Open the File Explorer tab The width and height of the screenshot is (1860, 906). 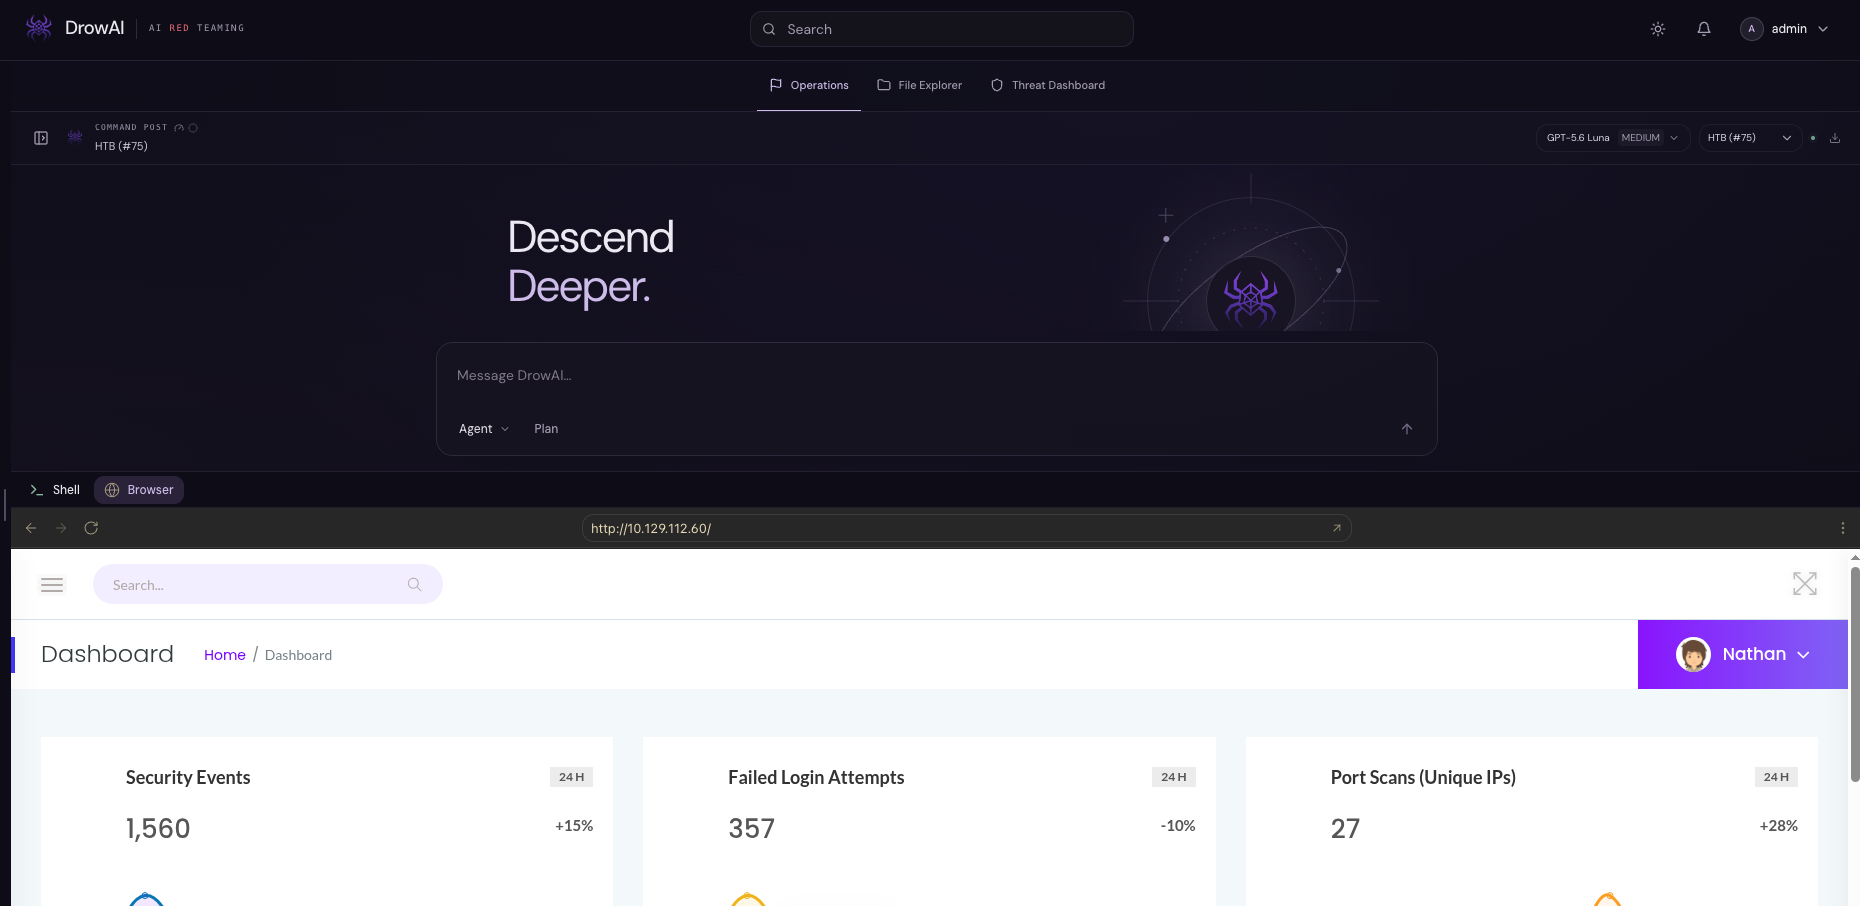tap(919, 85)
